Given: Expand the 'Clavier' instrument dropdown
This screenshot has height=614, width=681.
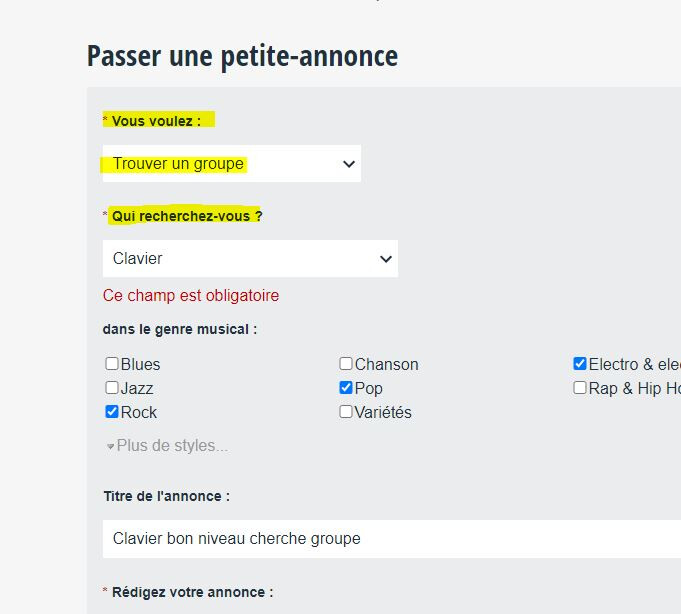Looking at the screenshot, I should coord(250,258).
